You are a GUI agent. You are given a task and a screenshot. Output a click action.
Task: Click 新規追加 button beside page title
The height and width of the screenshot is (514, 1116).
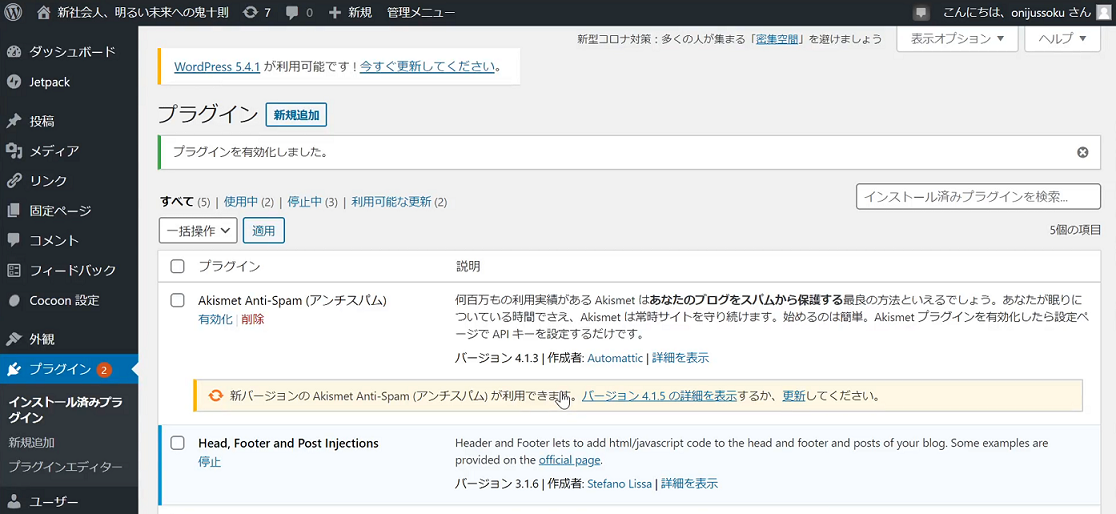296,115
